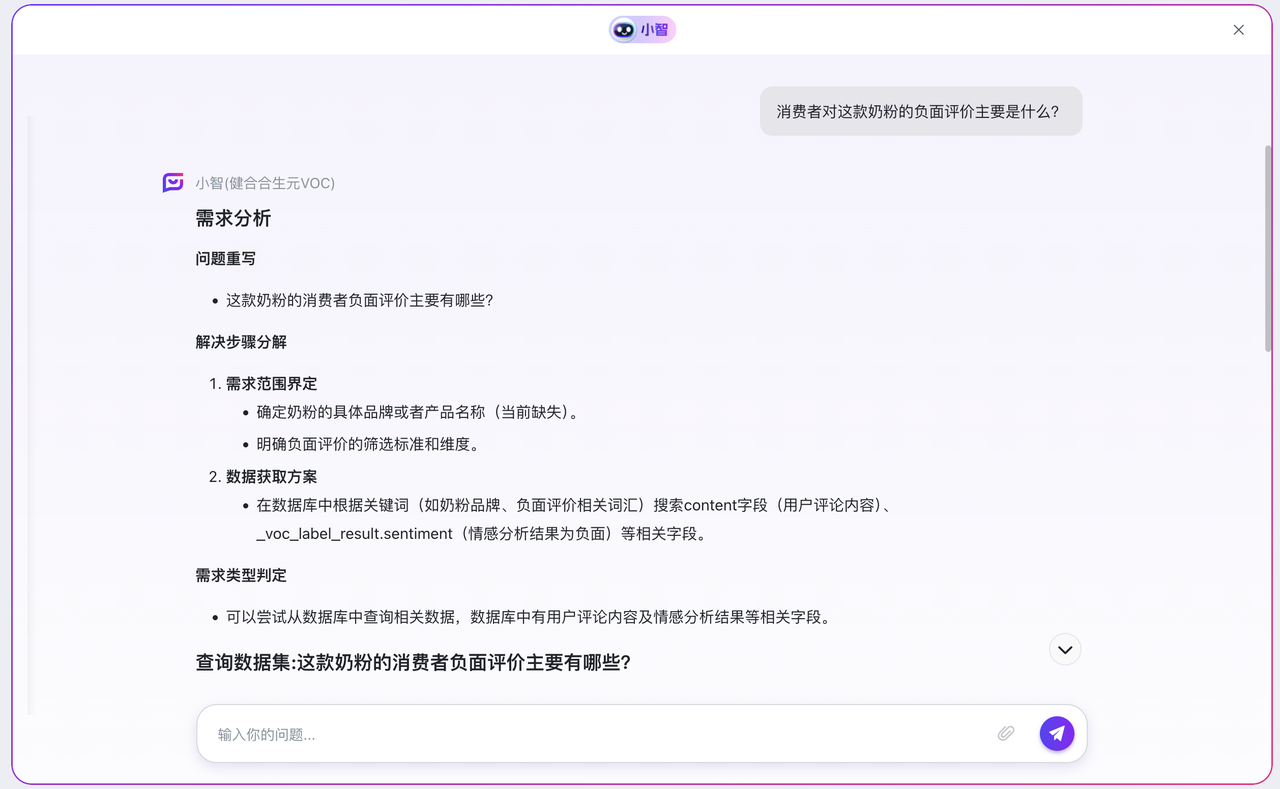Select the 需求范围界定 list item
Viewport: 1280px width, 789px height.
271,384
